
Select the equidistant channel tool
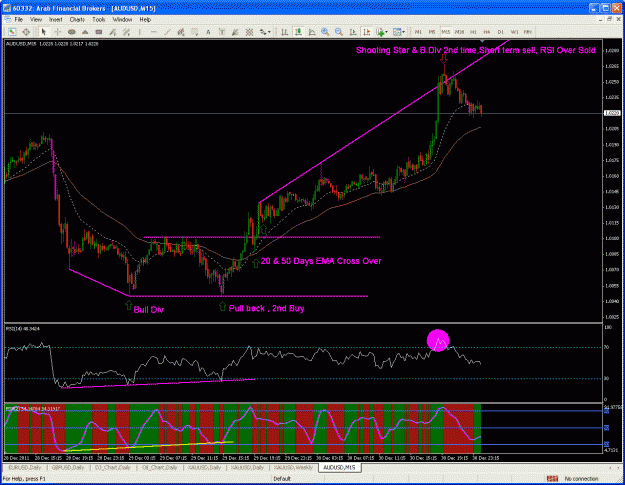(x=181, y=32)
